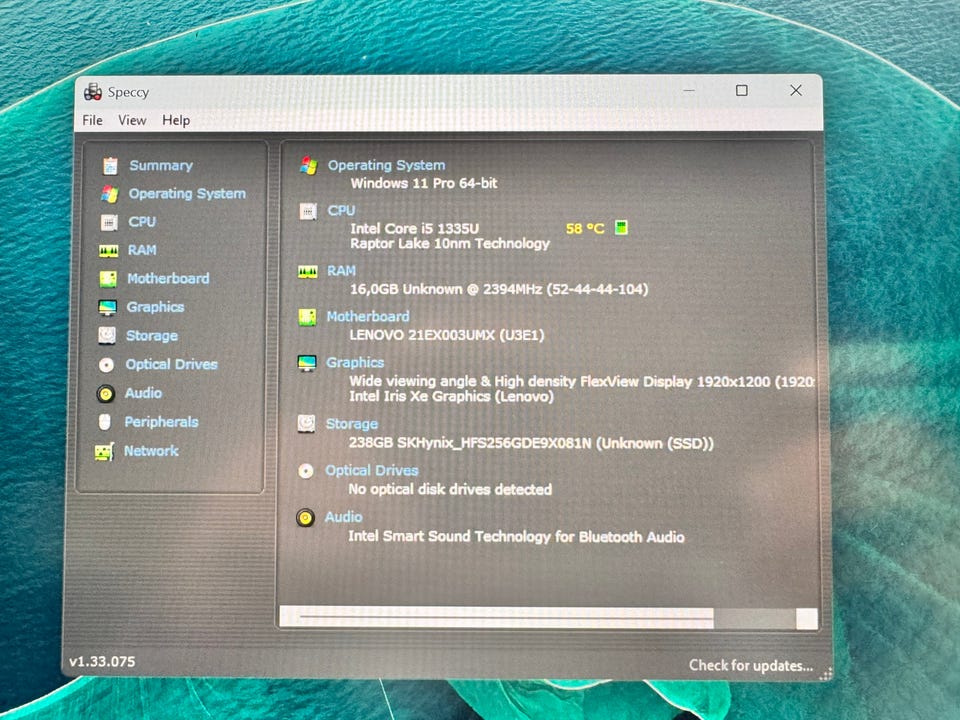
Task: Click the Peripherals mouse icon in sidebar
Action: 105,422
